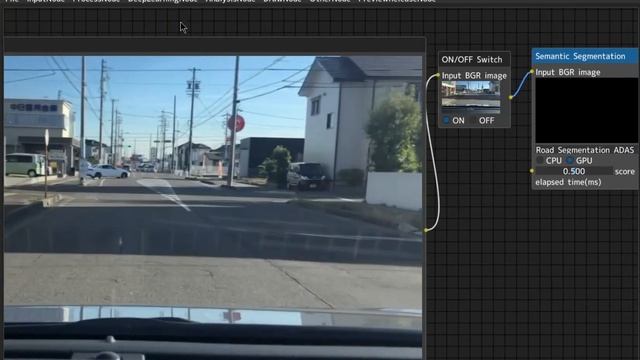
Task: Click 'Input BGR image' label in ON/OFF Switch
Action: point(474,76)
